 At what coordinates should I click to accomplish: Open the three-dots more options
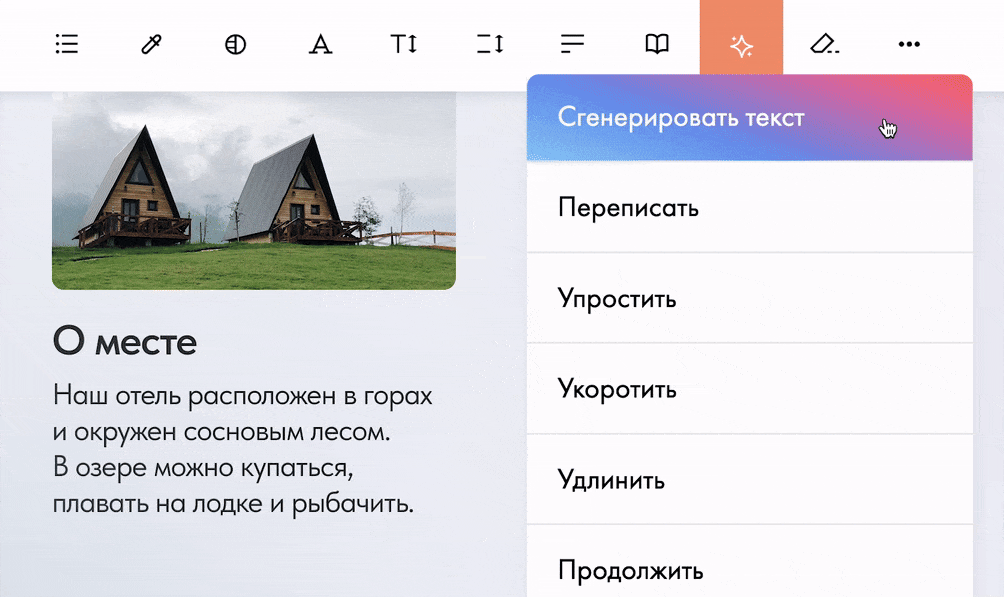coord(909,44)
